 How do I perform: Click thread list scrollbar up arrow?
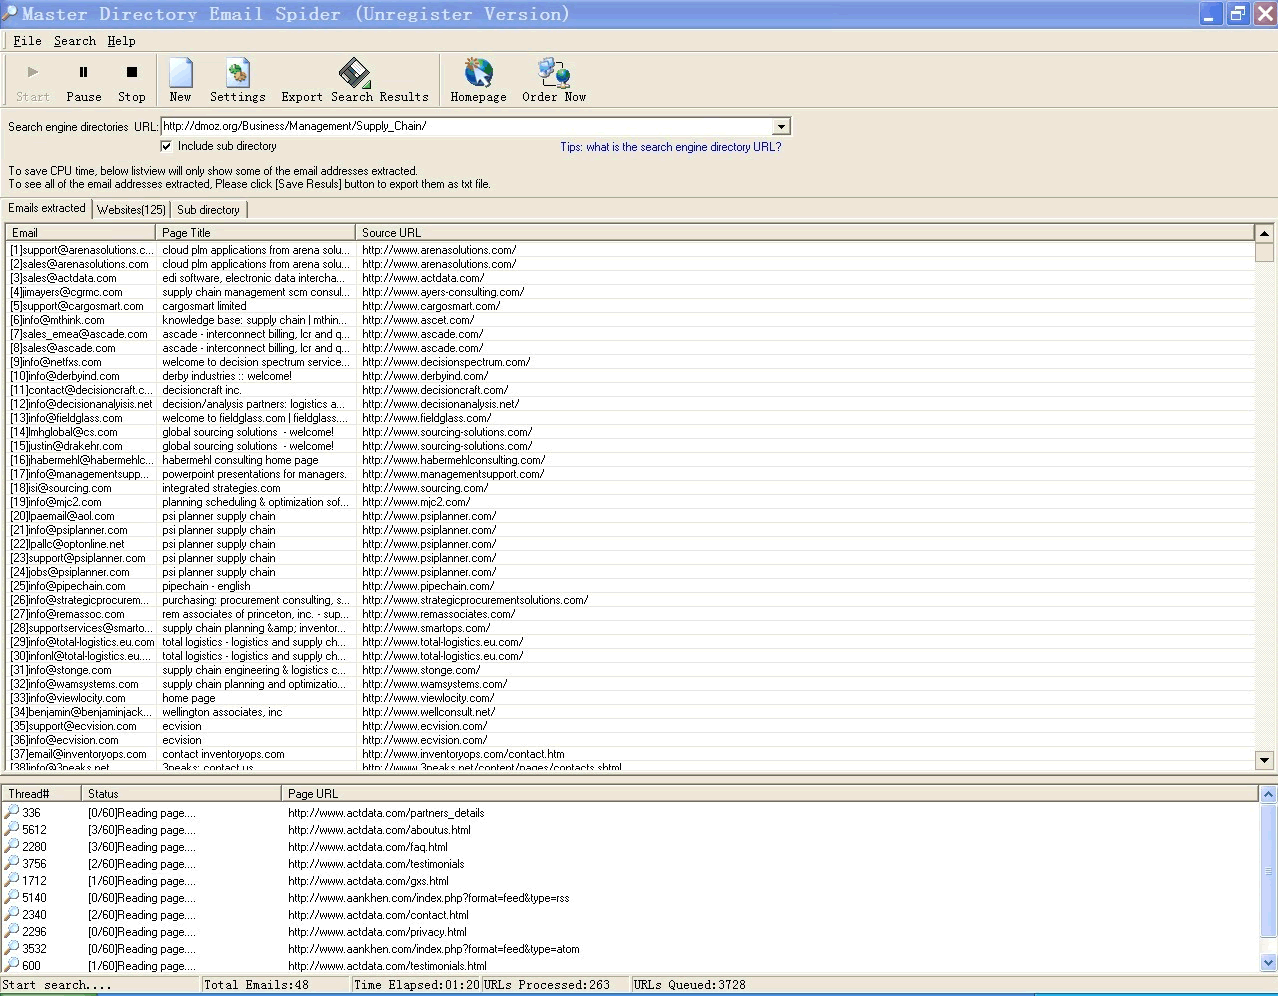[x=1268, y=794]
